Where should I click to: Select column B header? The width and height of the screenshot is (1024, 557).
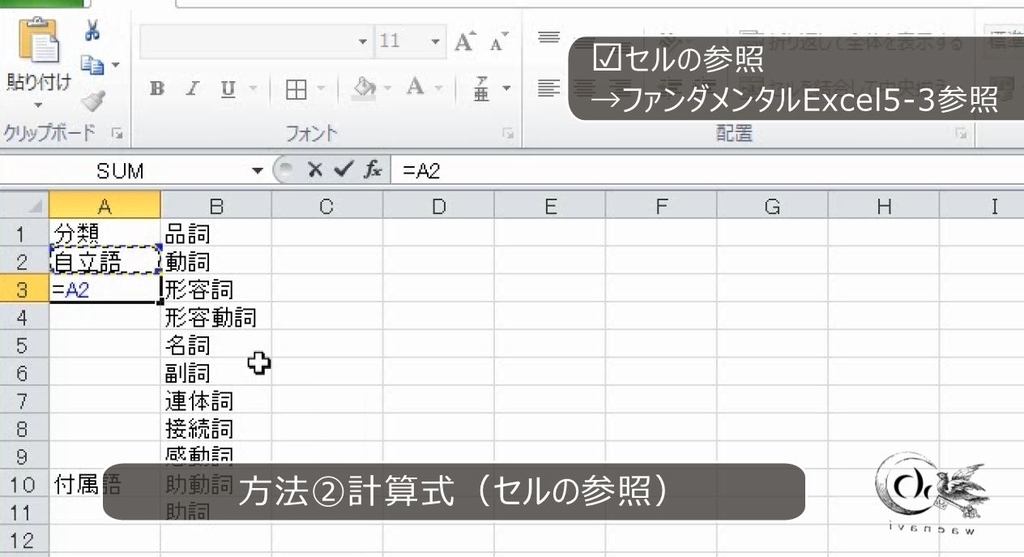[216, 206]
